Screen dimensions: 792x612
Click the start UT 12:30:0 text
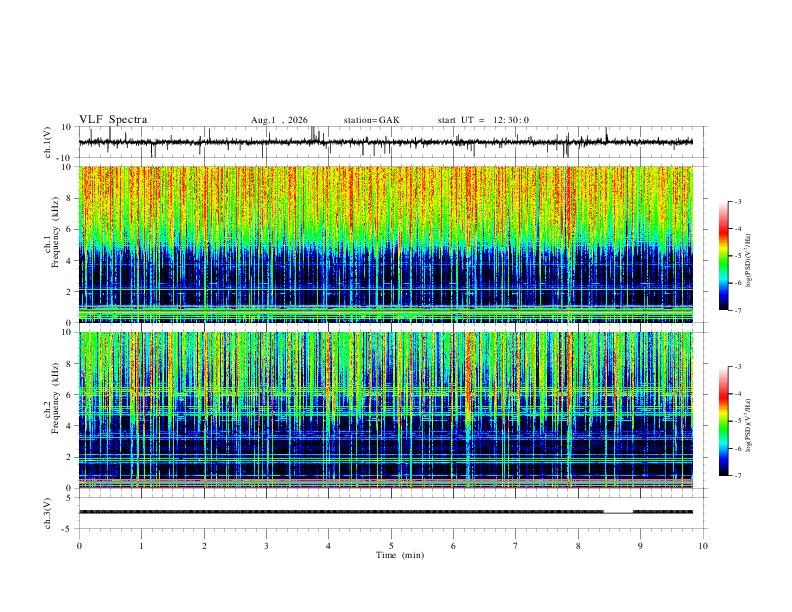click(483, 120)
